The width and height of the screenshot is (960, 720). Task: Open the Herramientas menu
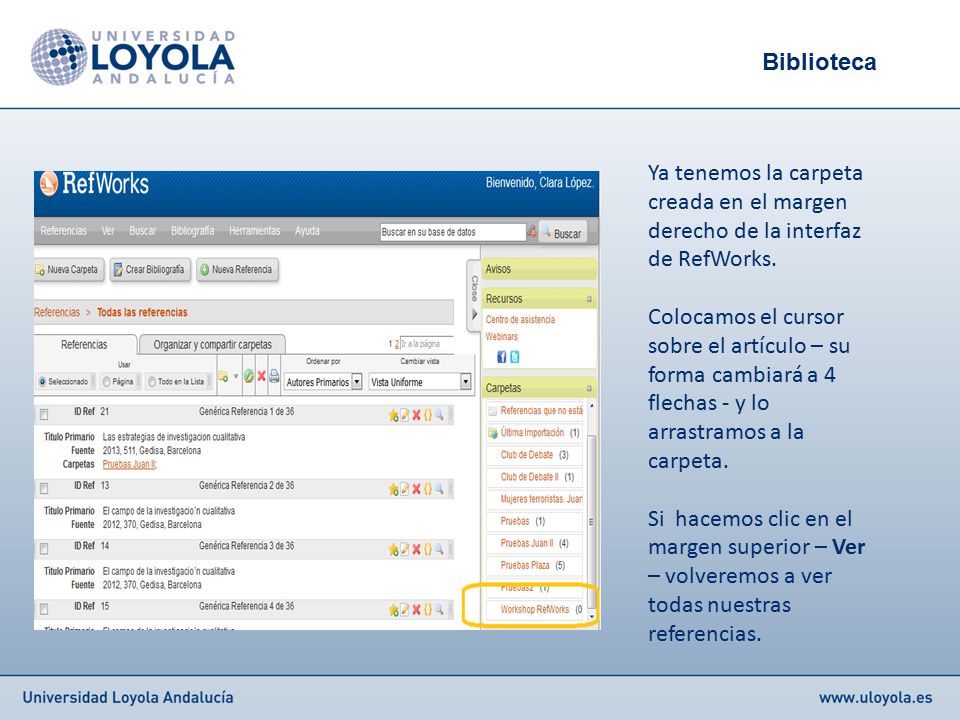coord(254,231)
